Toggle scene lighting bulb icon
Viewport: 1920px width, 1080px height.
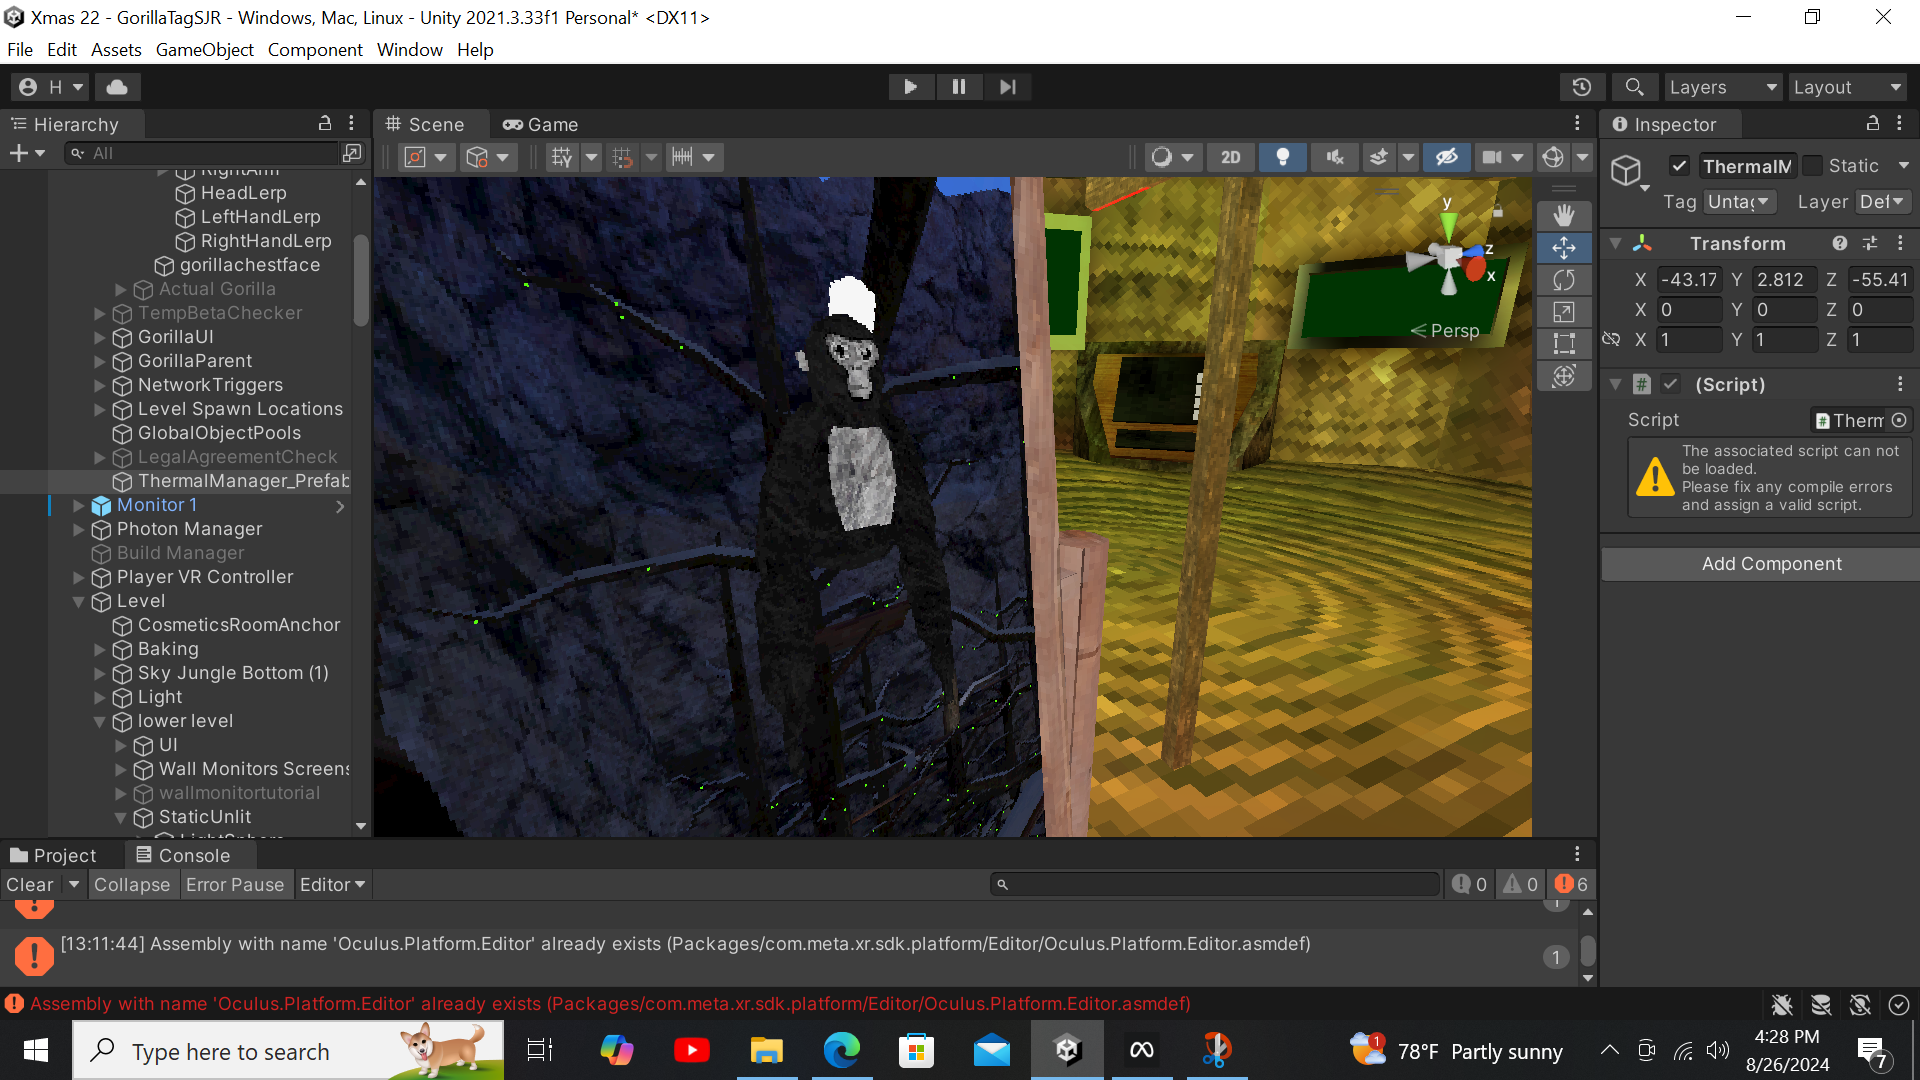(1282, 157)
